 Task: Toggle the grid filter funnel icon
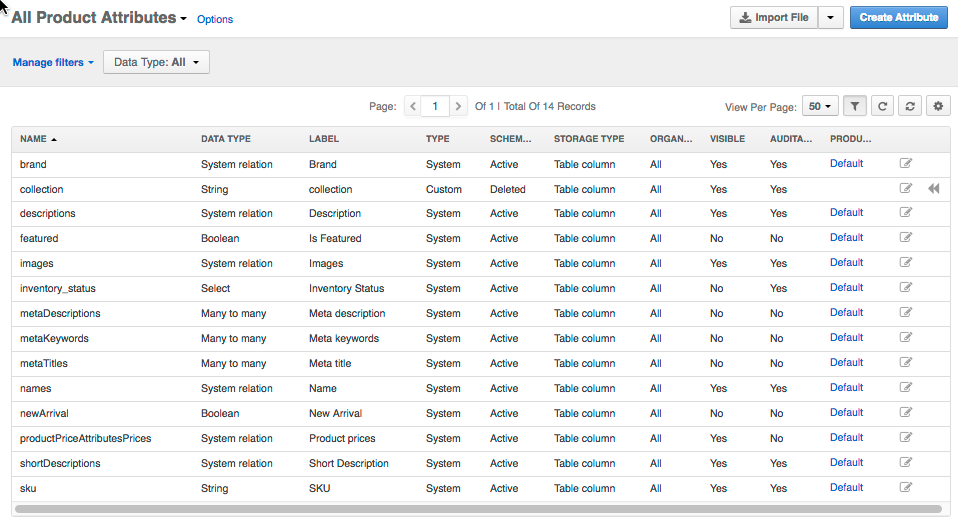click(855, 106)
